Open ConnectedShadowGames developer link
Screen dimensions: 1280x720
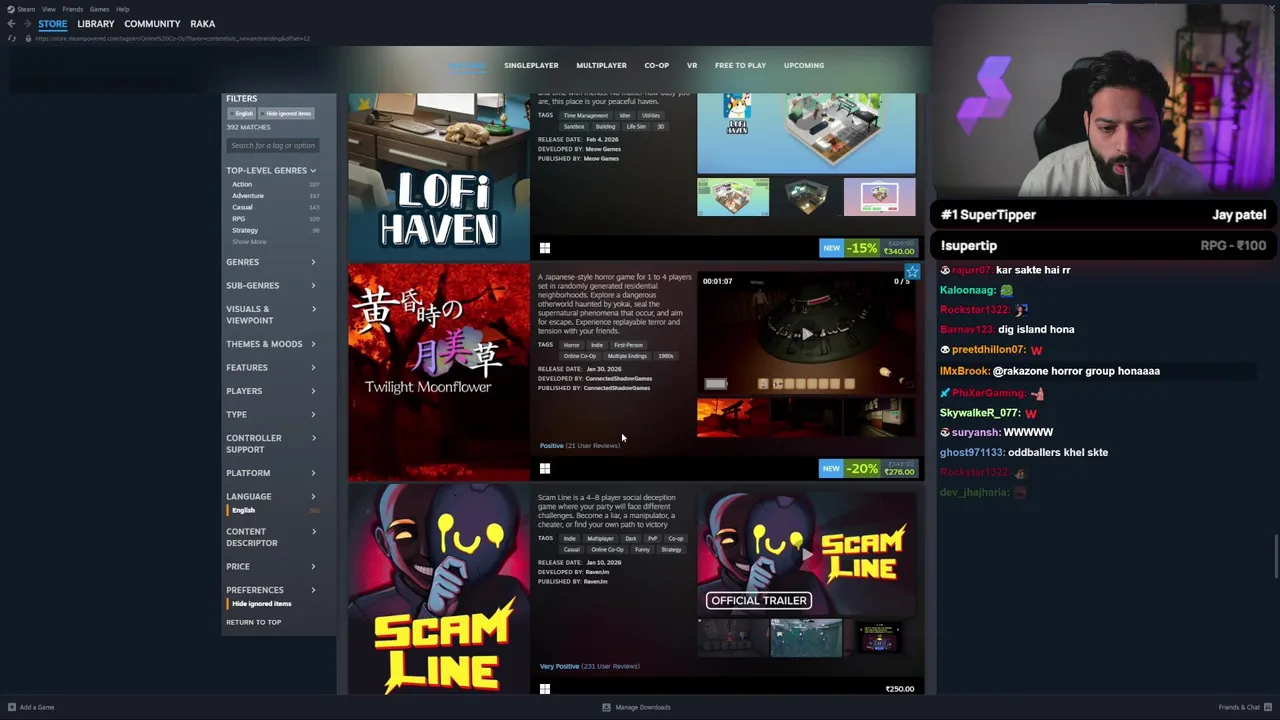[618, 379]
